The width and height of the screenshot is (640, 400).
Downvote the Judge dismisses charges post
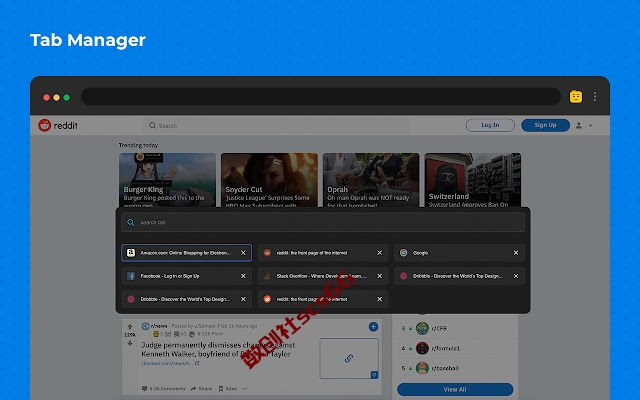pyautogui.click(x=130, y=343)
